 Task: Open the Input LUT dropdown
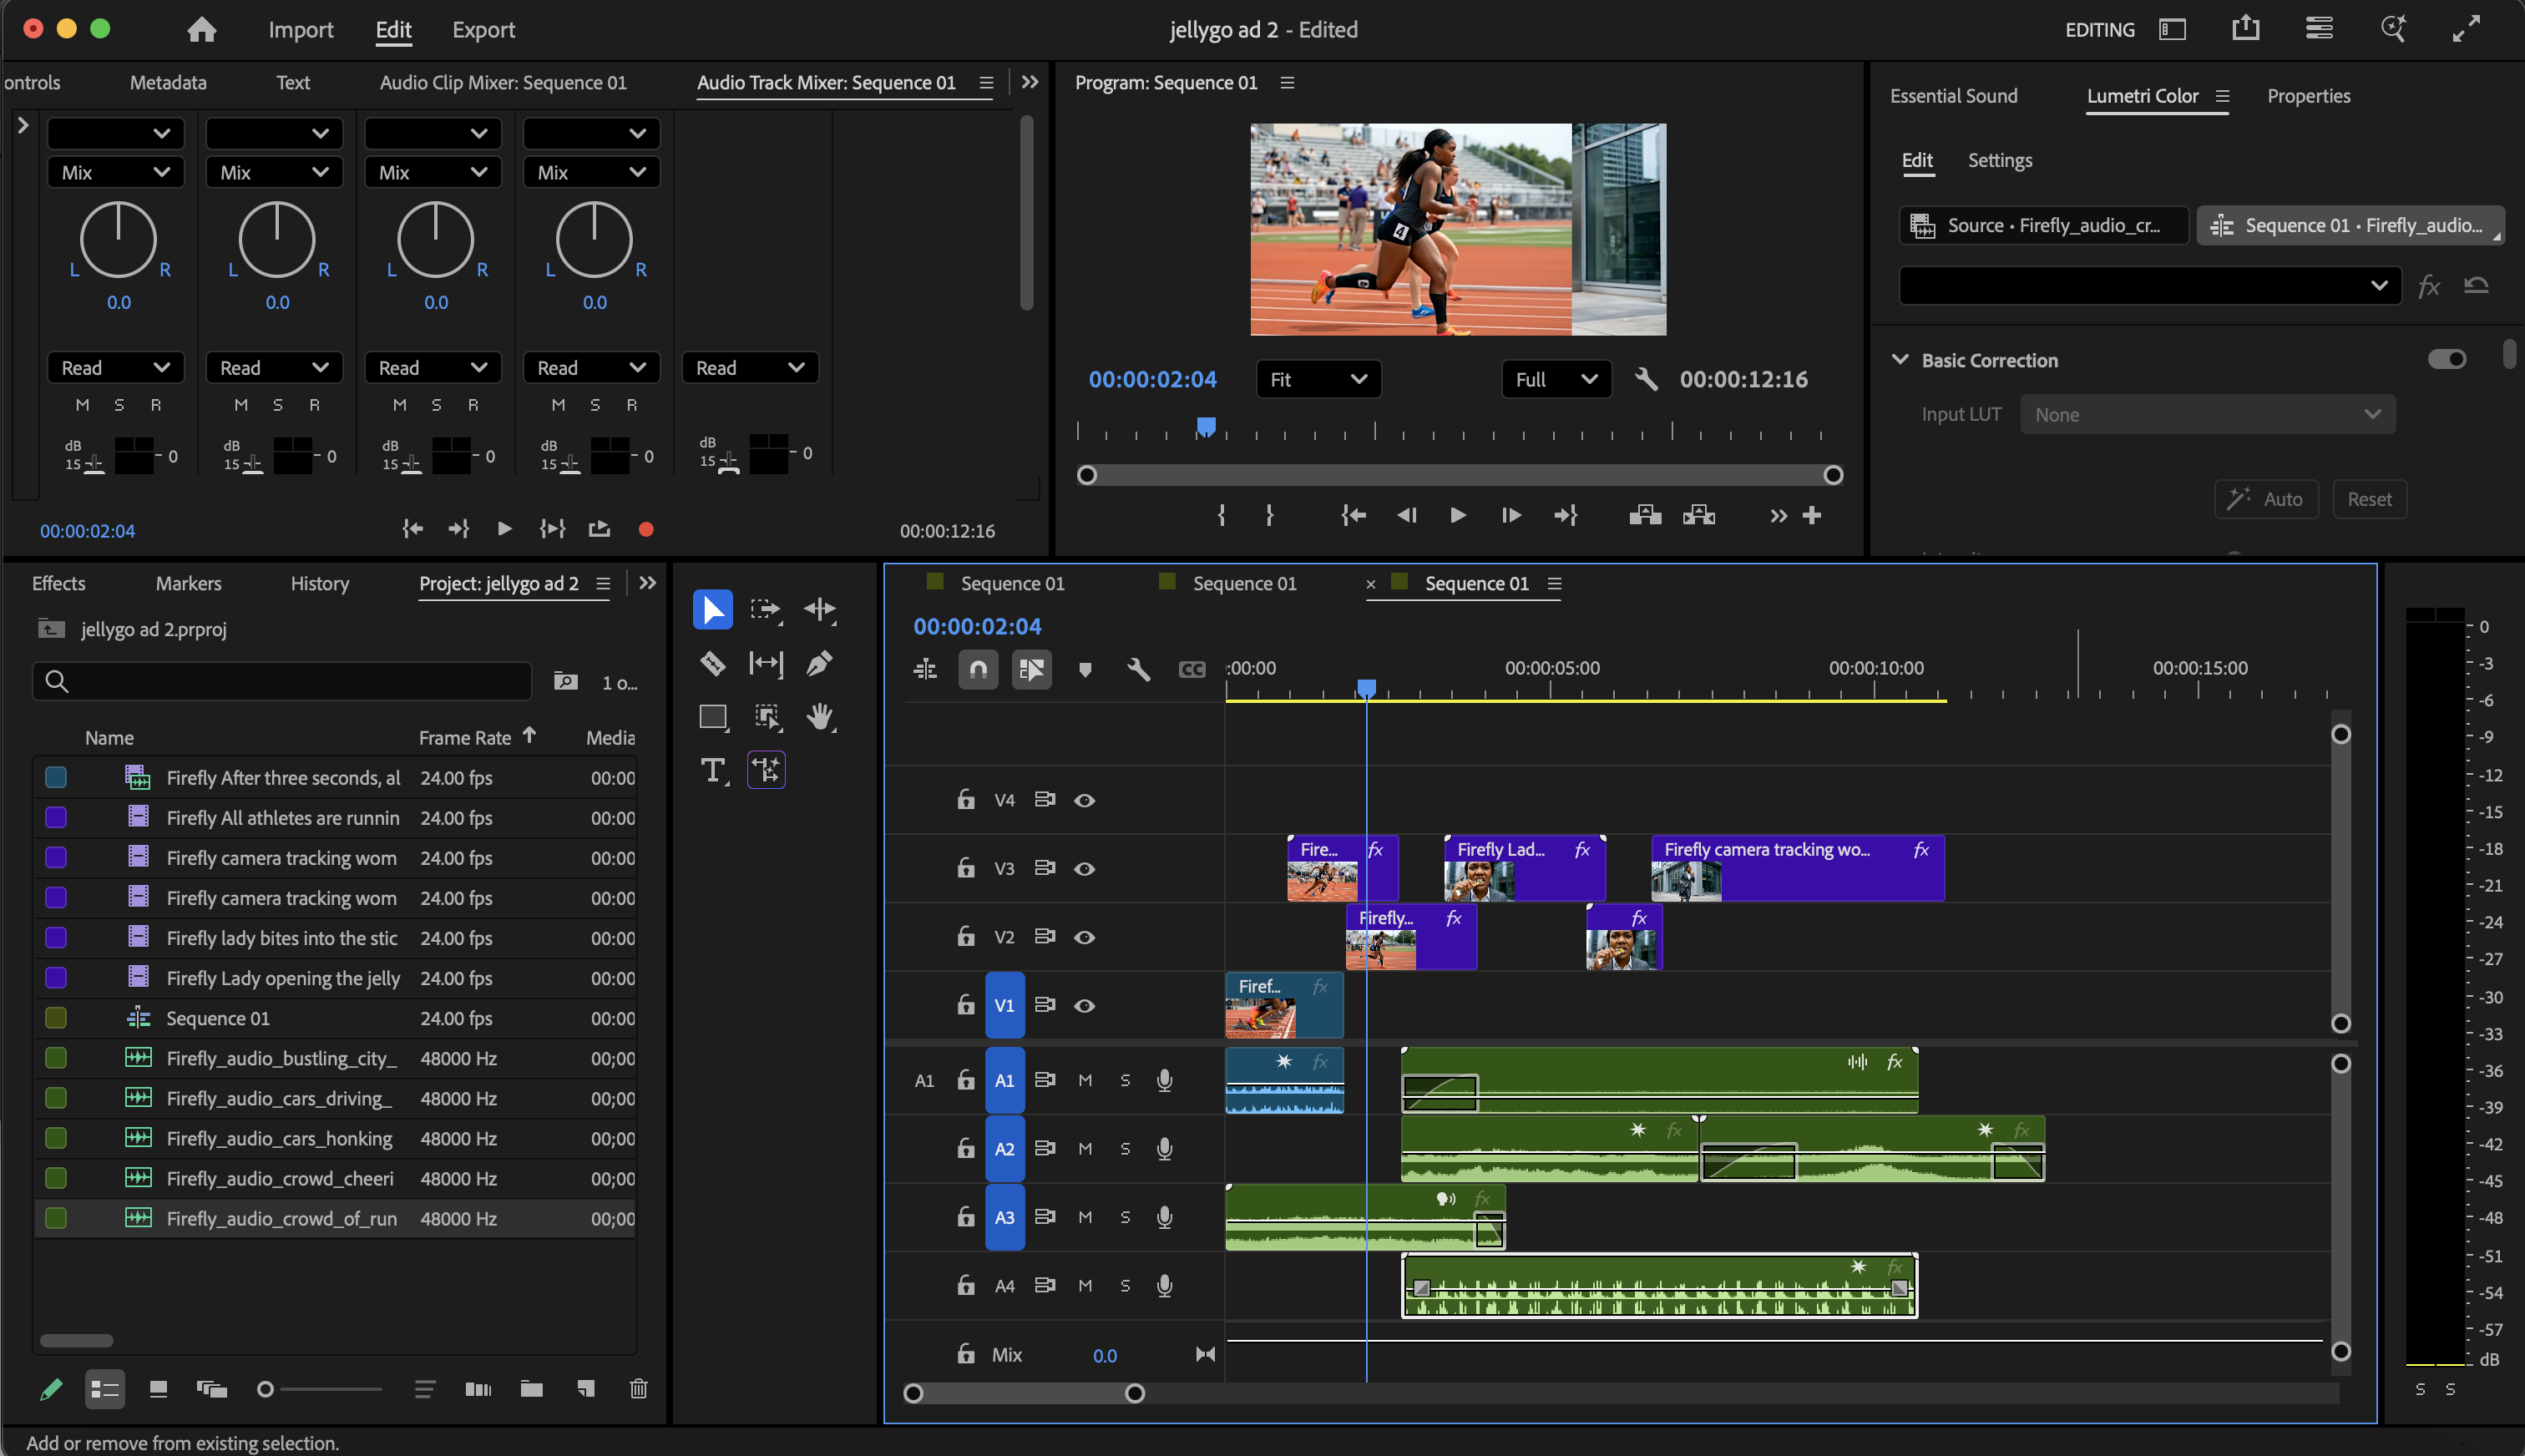tap(2207, 414)
